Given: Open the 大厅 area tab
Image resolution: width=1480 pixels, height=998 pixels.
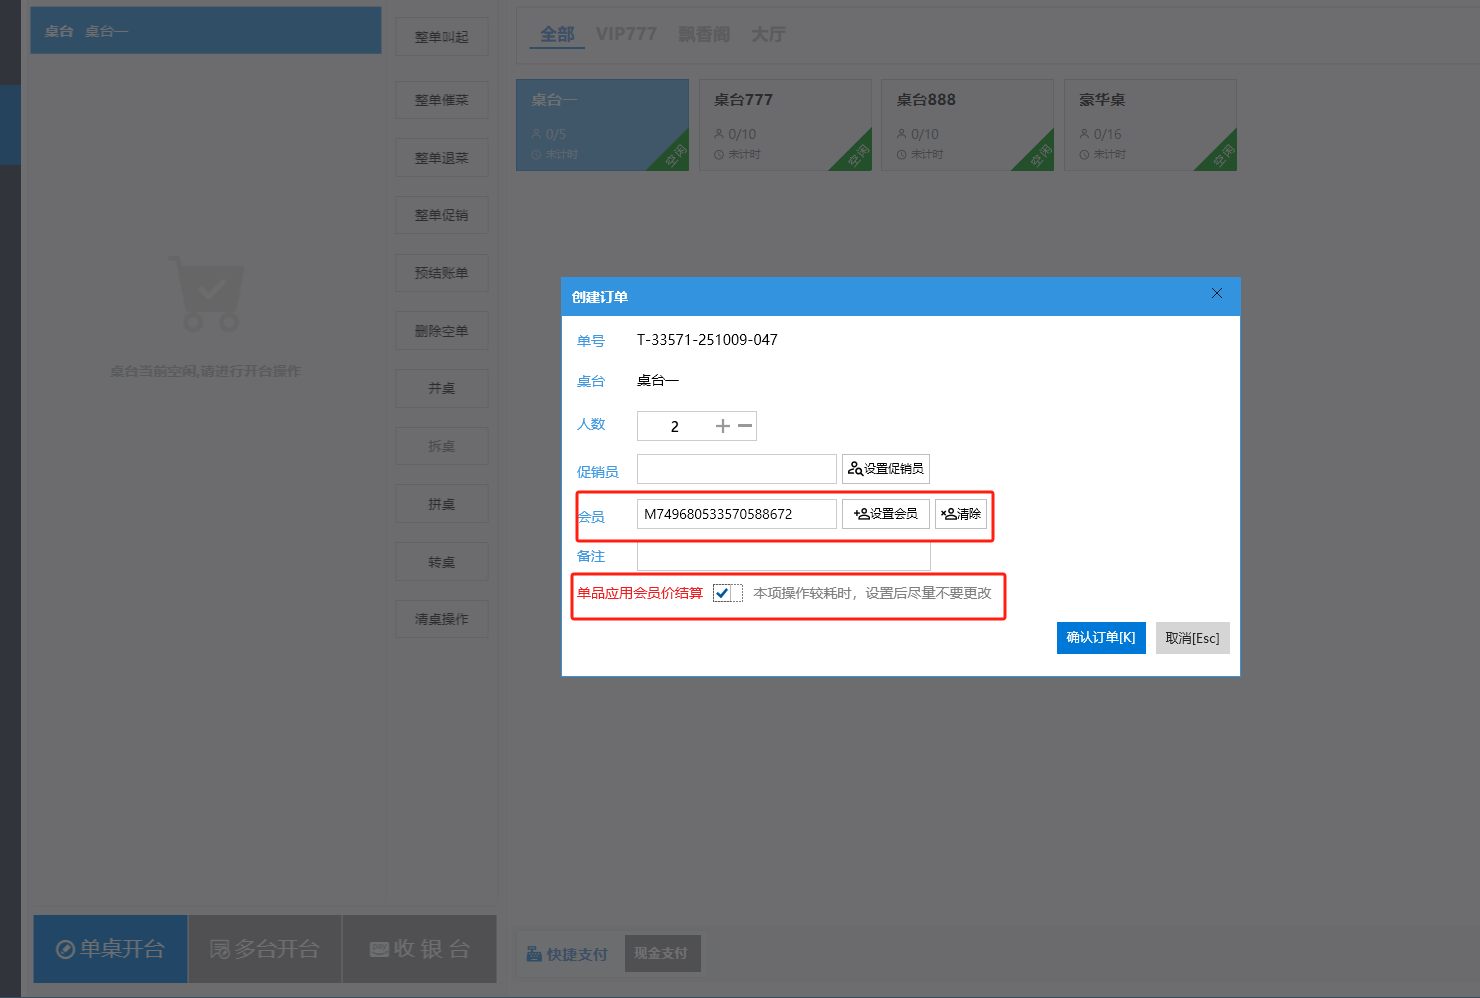Looking at the screenshot, I should point(768,34).
